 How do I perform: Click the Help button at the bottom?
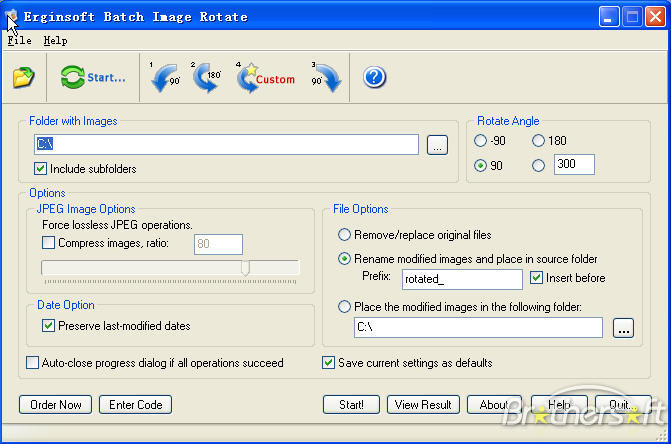click(x=559, y=405)
